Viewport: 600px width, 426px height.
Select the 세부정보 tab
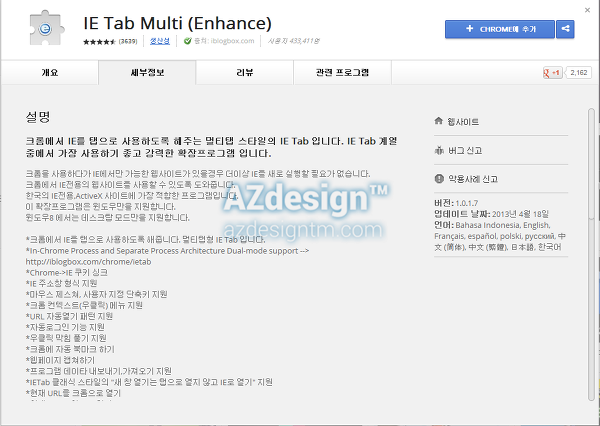pyautogui.click(x=147, y=72)
